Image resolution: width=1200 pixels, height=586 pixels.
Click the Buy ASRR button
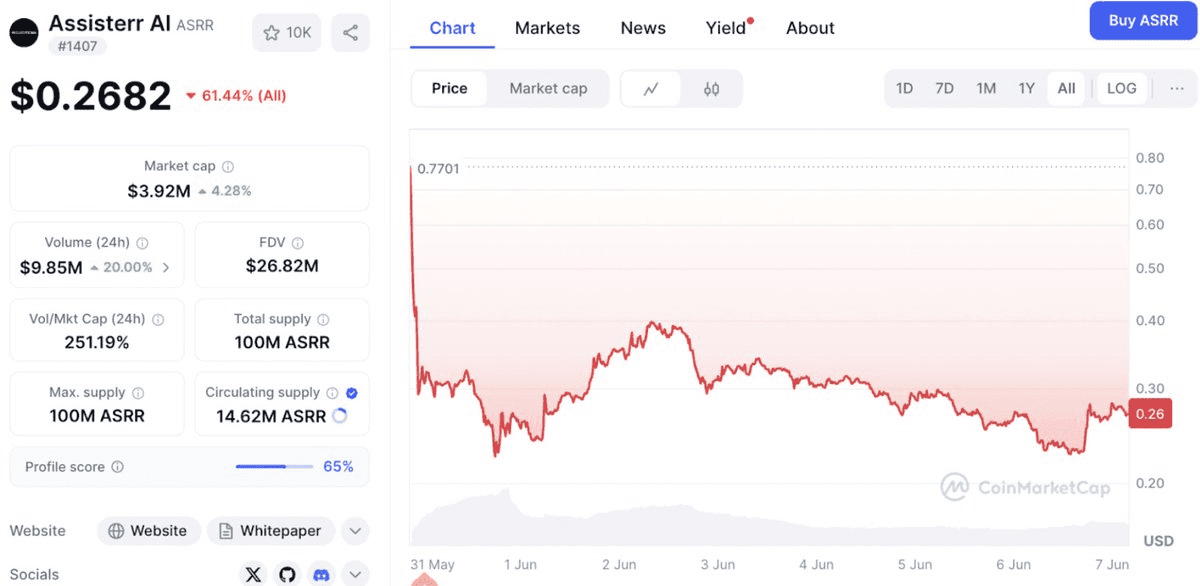tap(1143, 21)
